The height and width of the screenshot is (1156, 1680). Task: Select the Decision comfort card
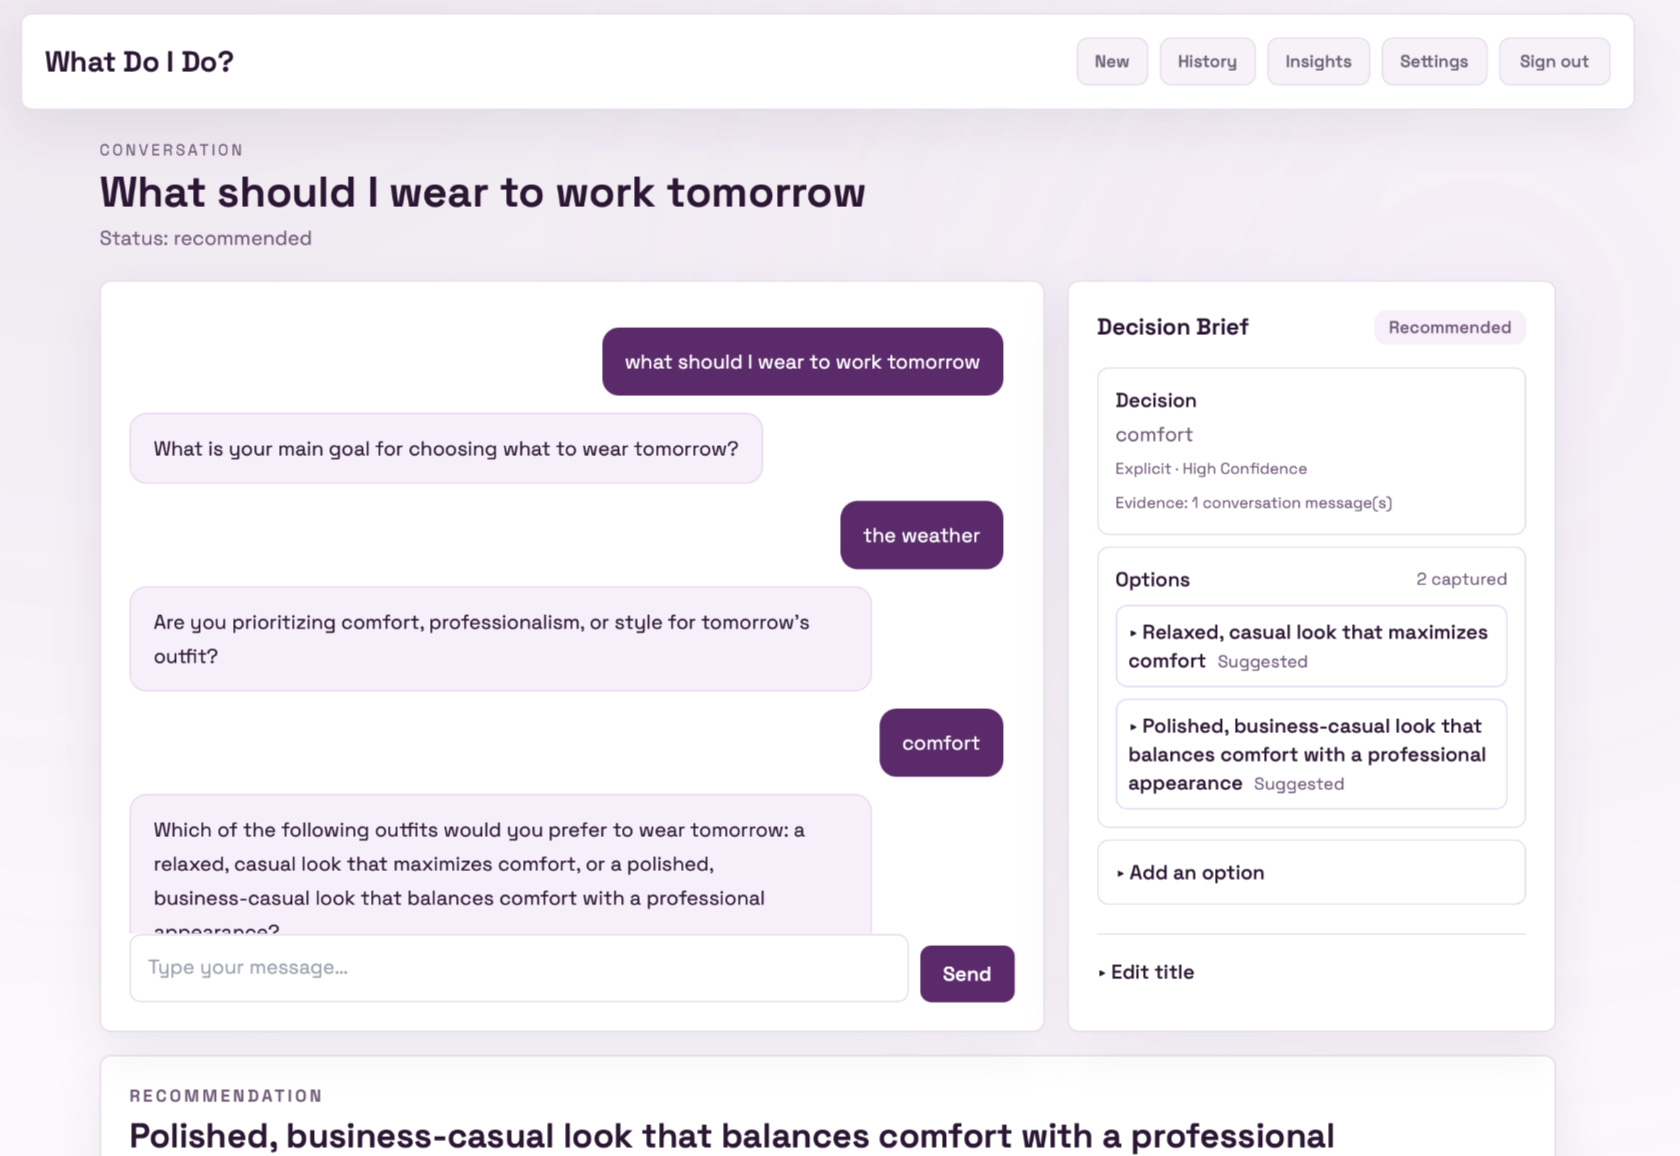coord(1311,451)
